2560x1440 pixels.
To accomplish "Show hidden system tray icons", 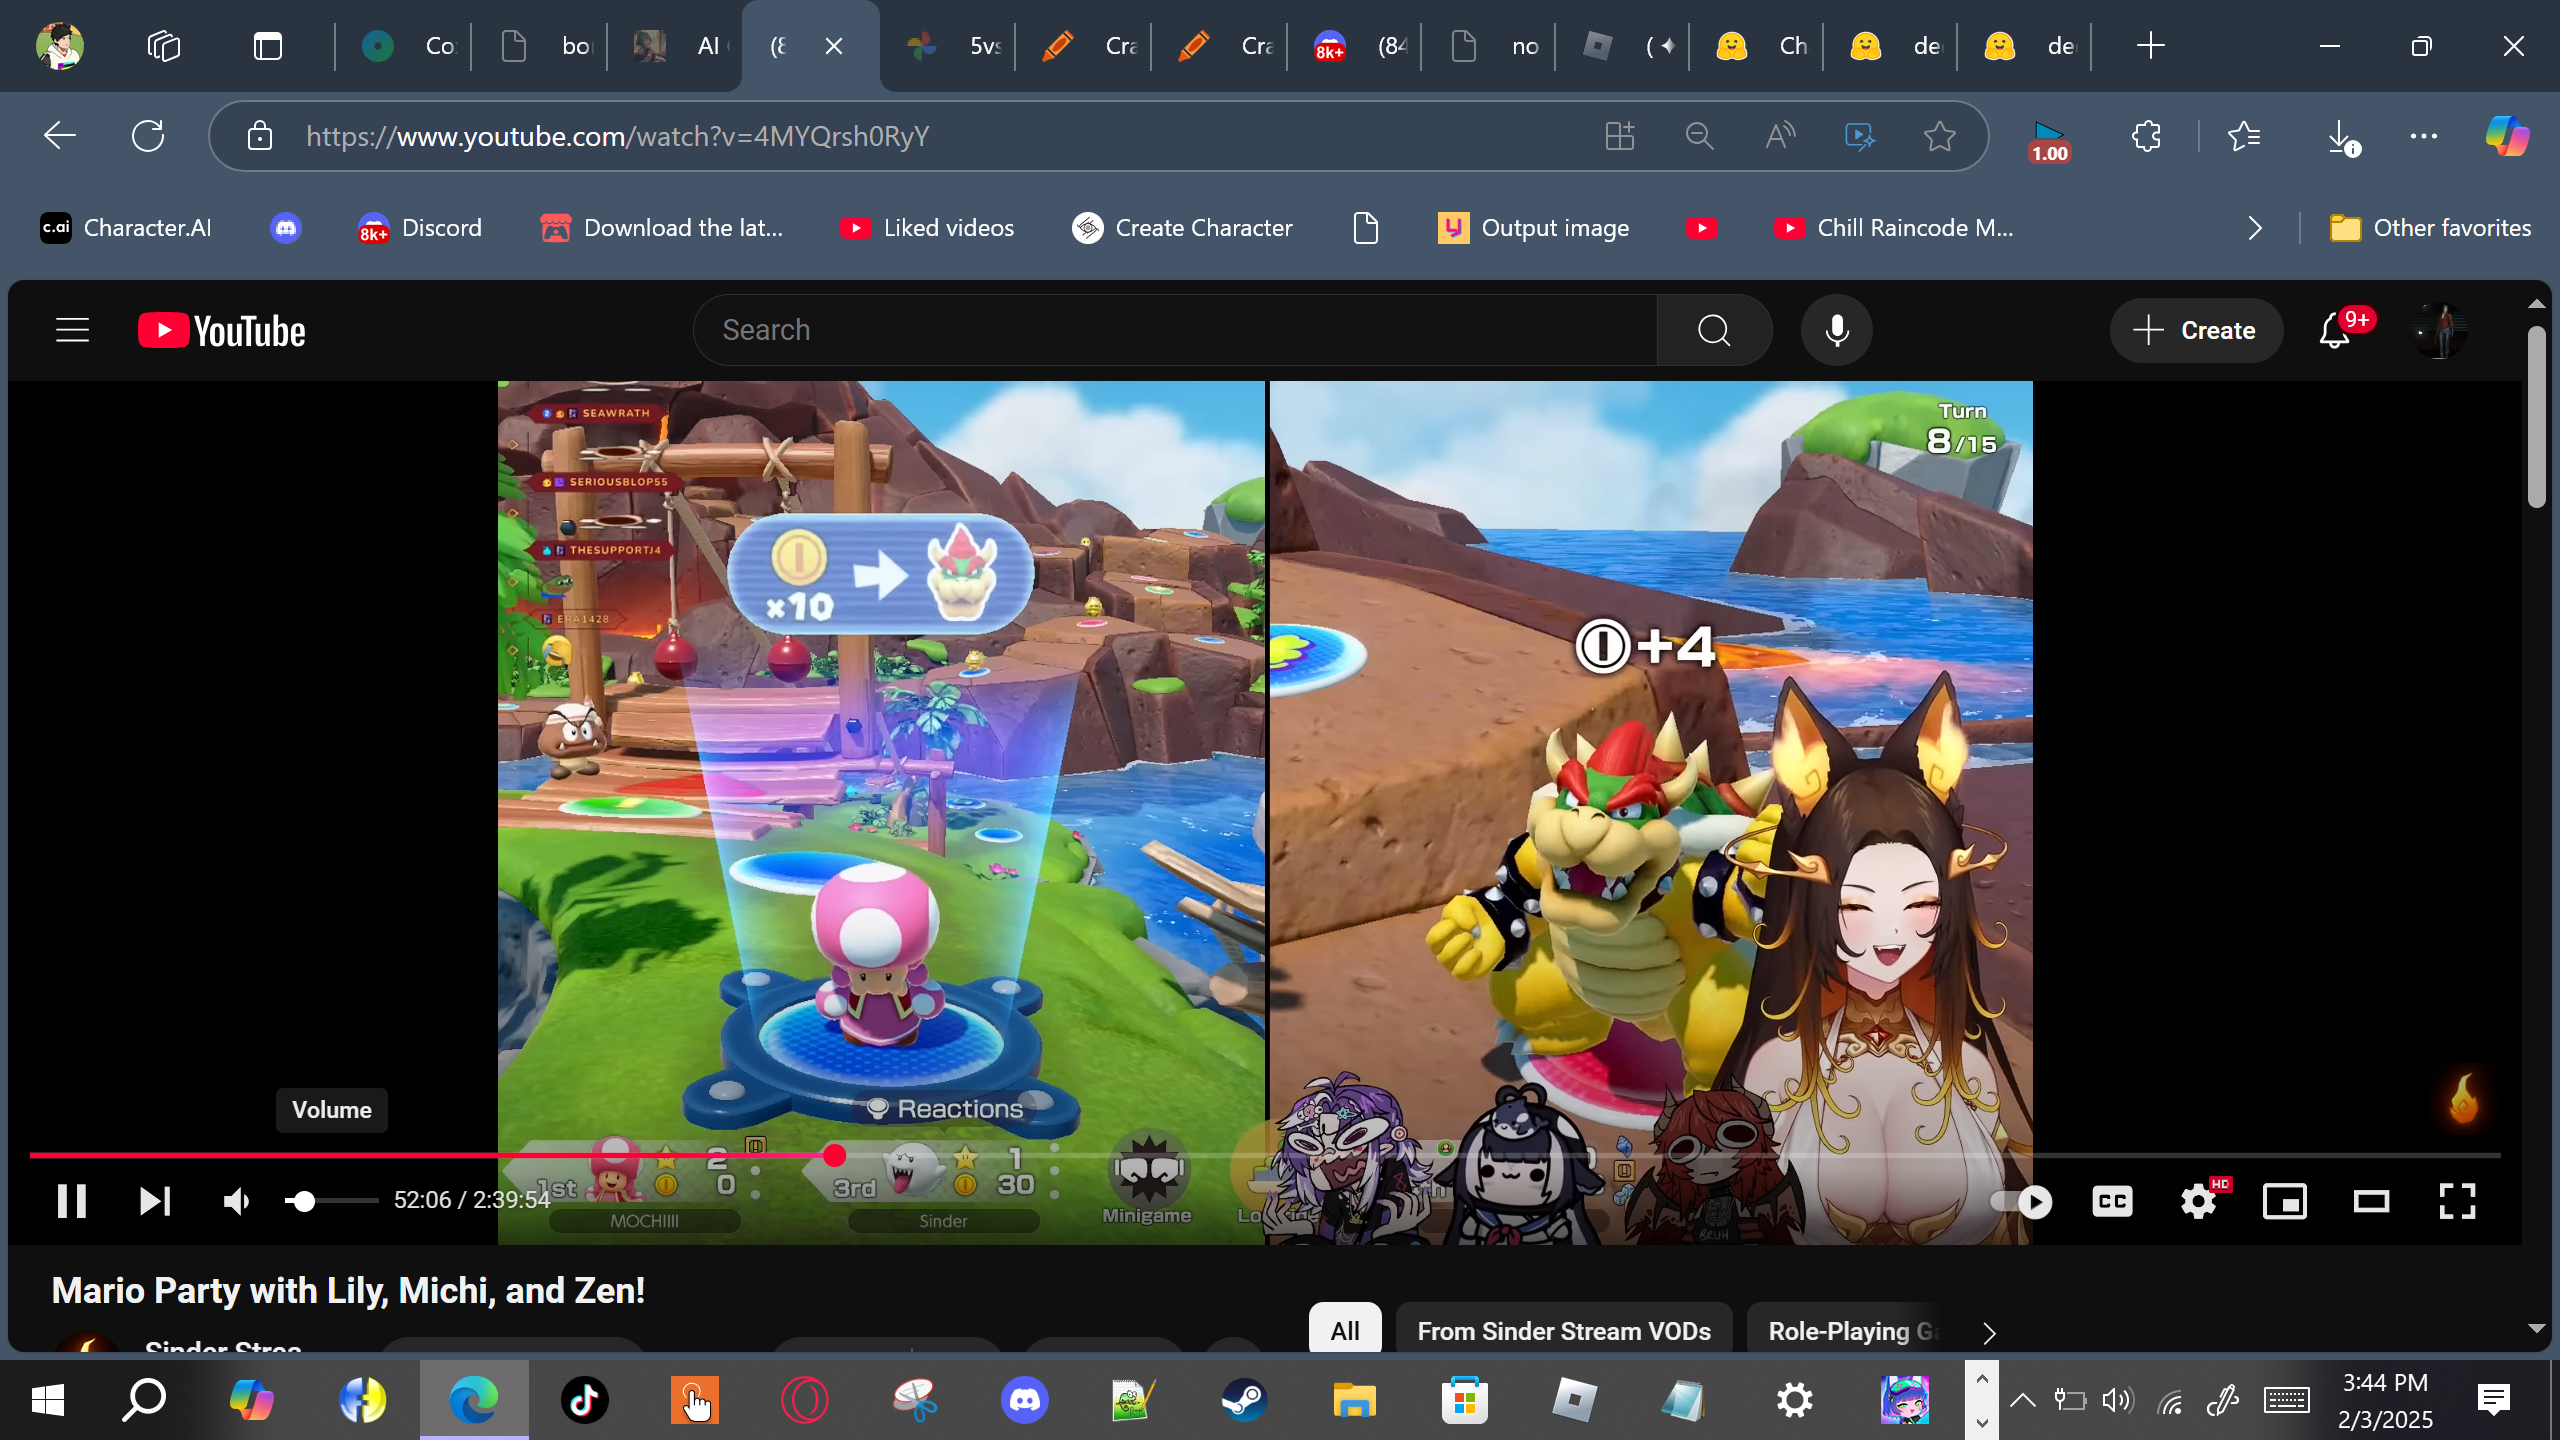I will (x=2022, y=1400).
